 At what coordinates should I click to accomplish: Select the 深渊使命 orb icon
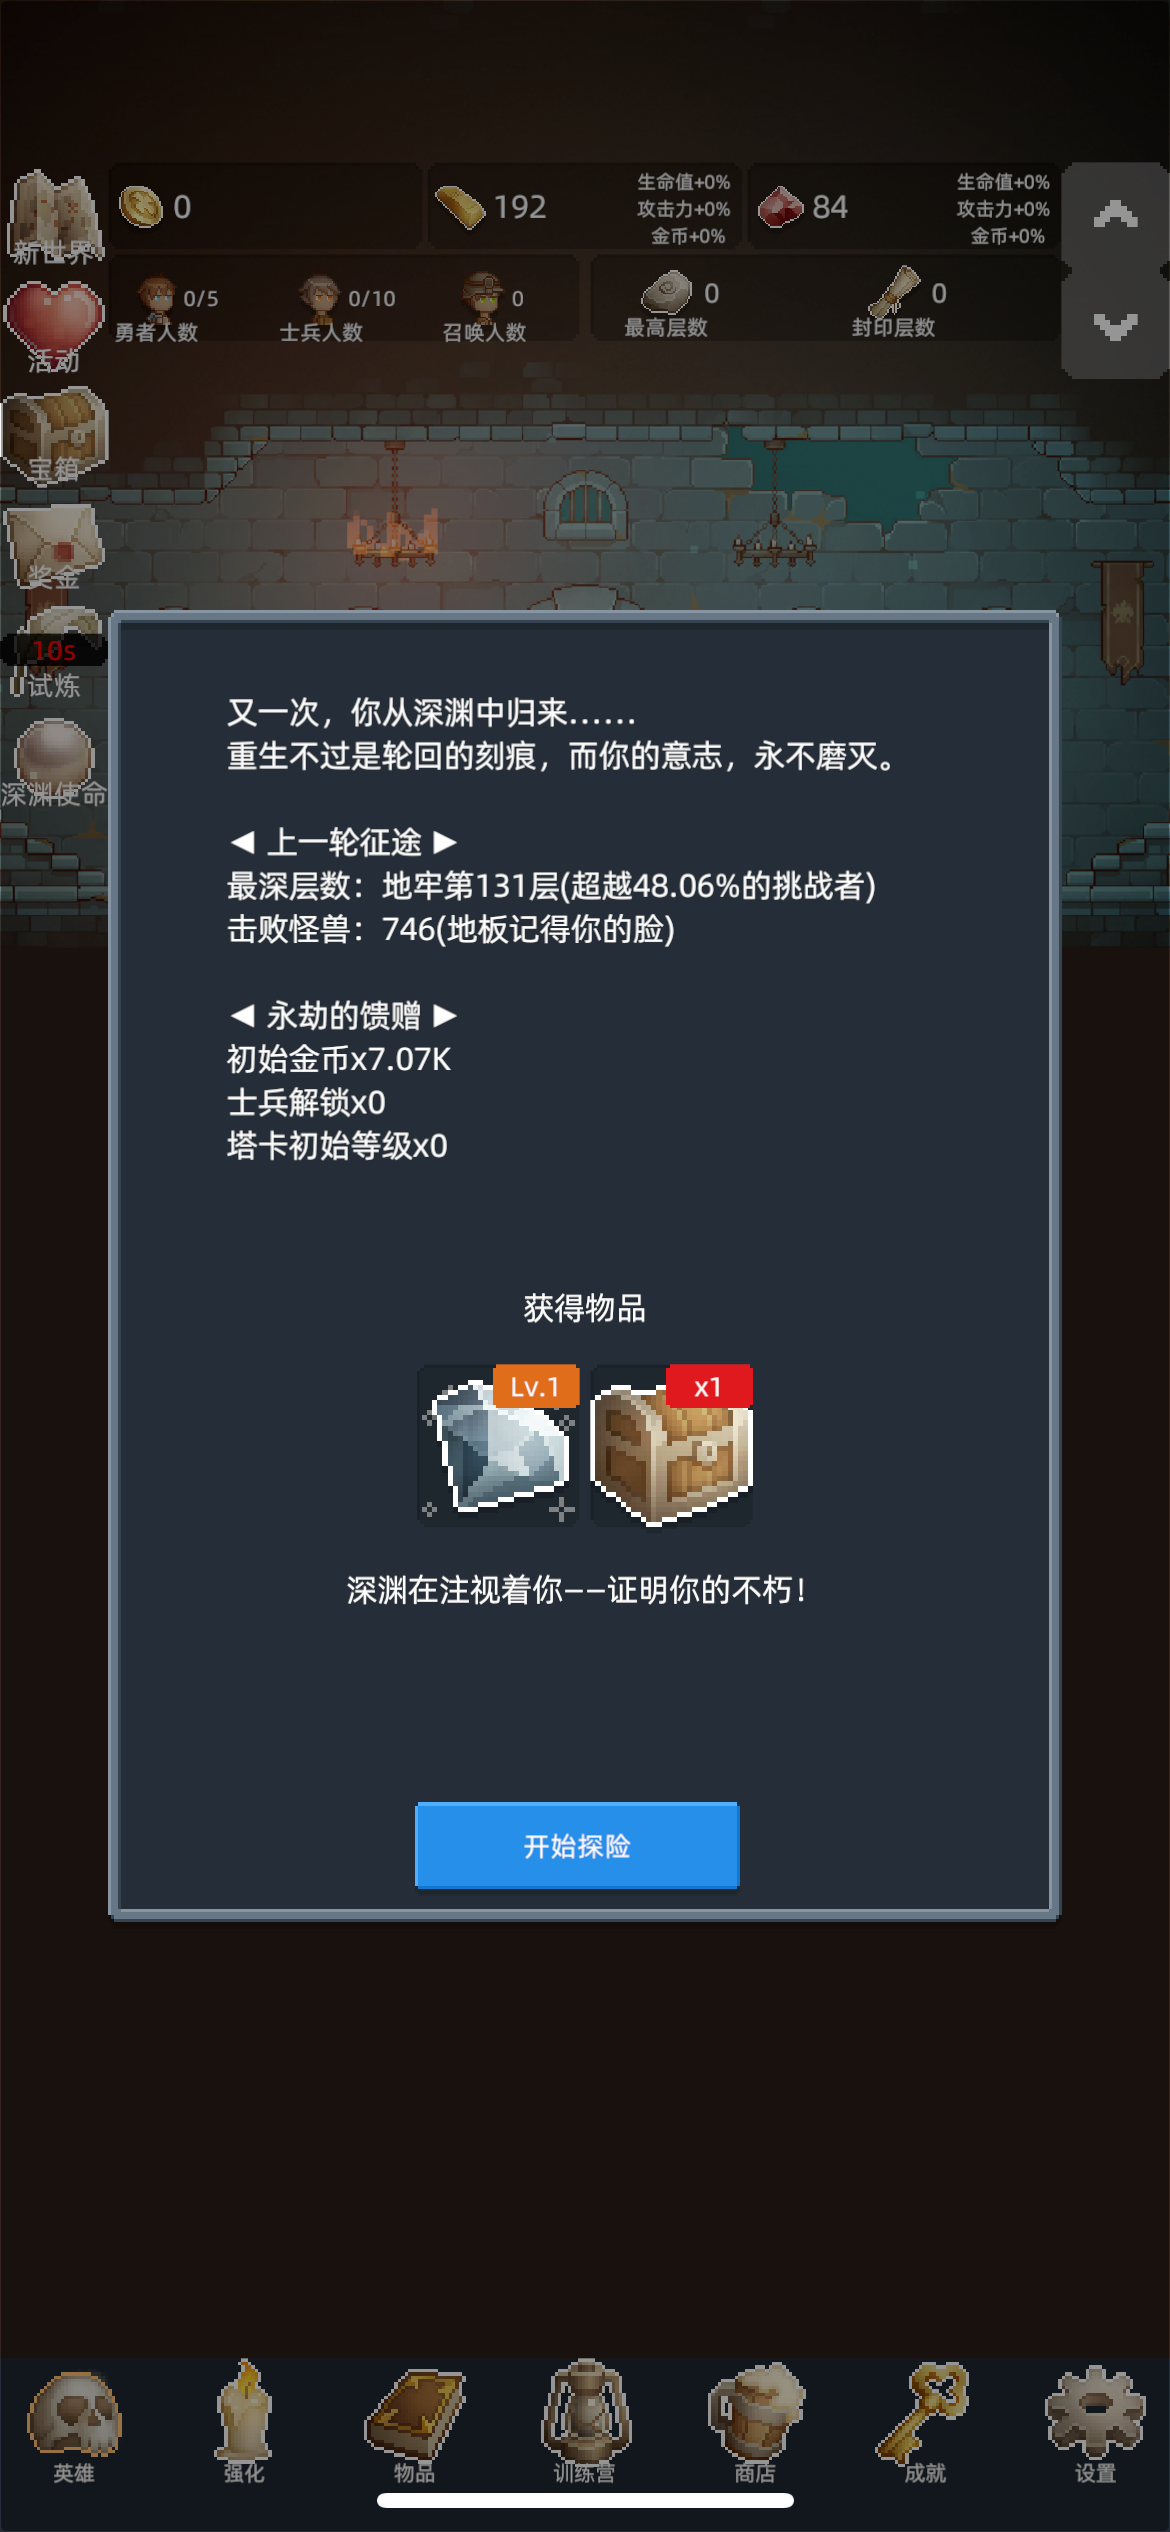click(54, 765)
